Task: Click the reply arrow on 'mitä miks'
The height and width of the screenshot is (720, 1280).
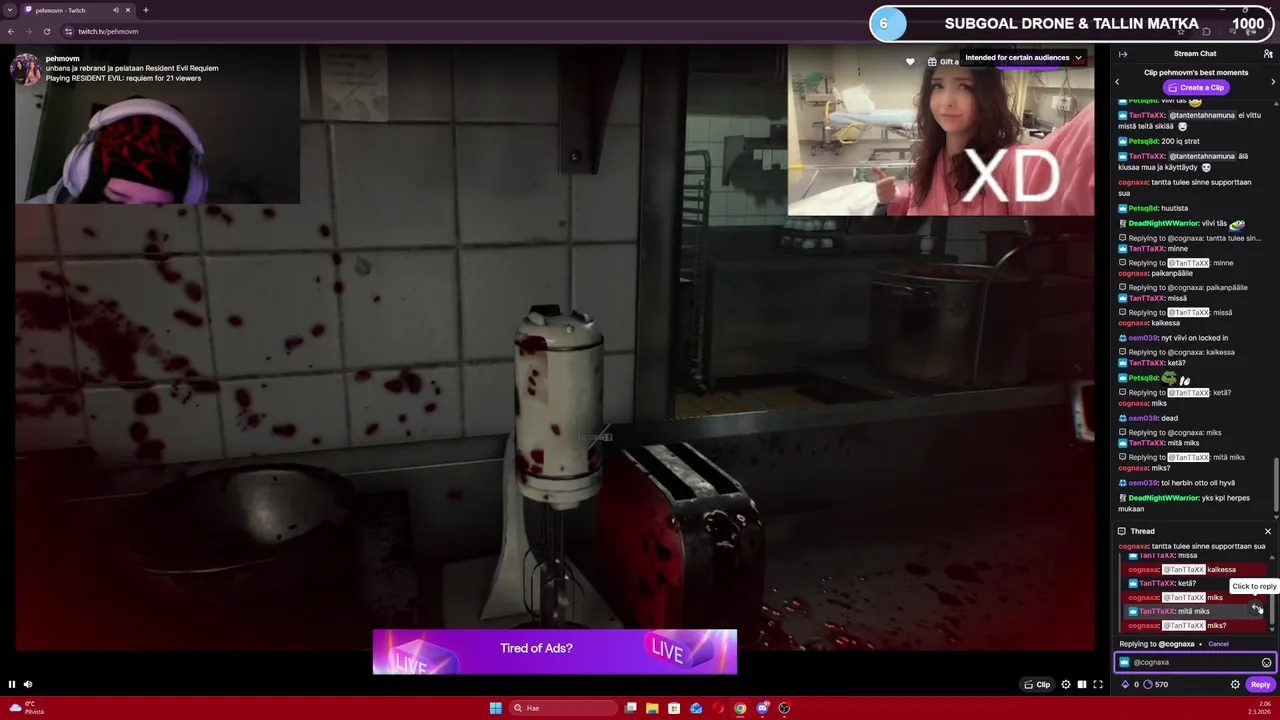Action: point(1257,609)
